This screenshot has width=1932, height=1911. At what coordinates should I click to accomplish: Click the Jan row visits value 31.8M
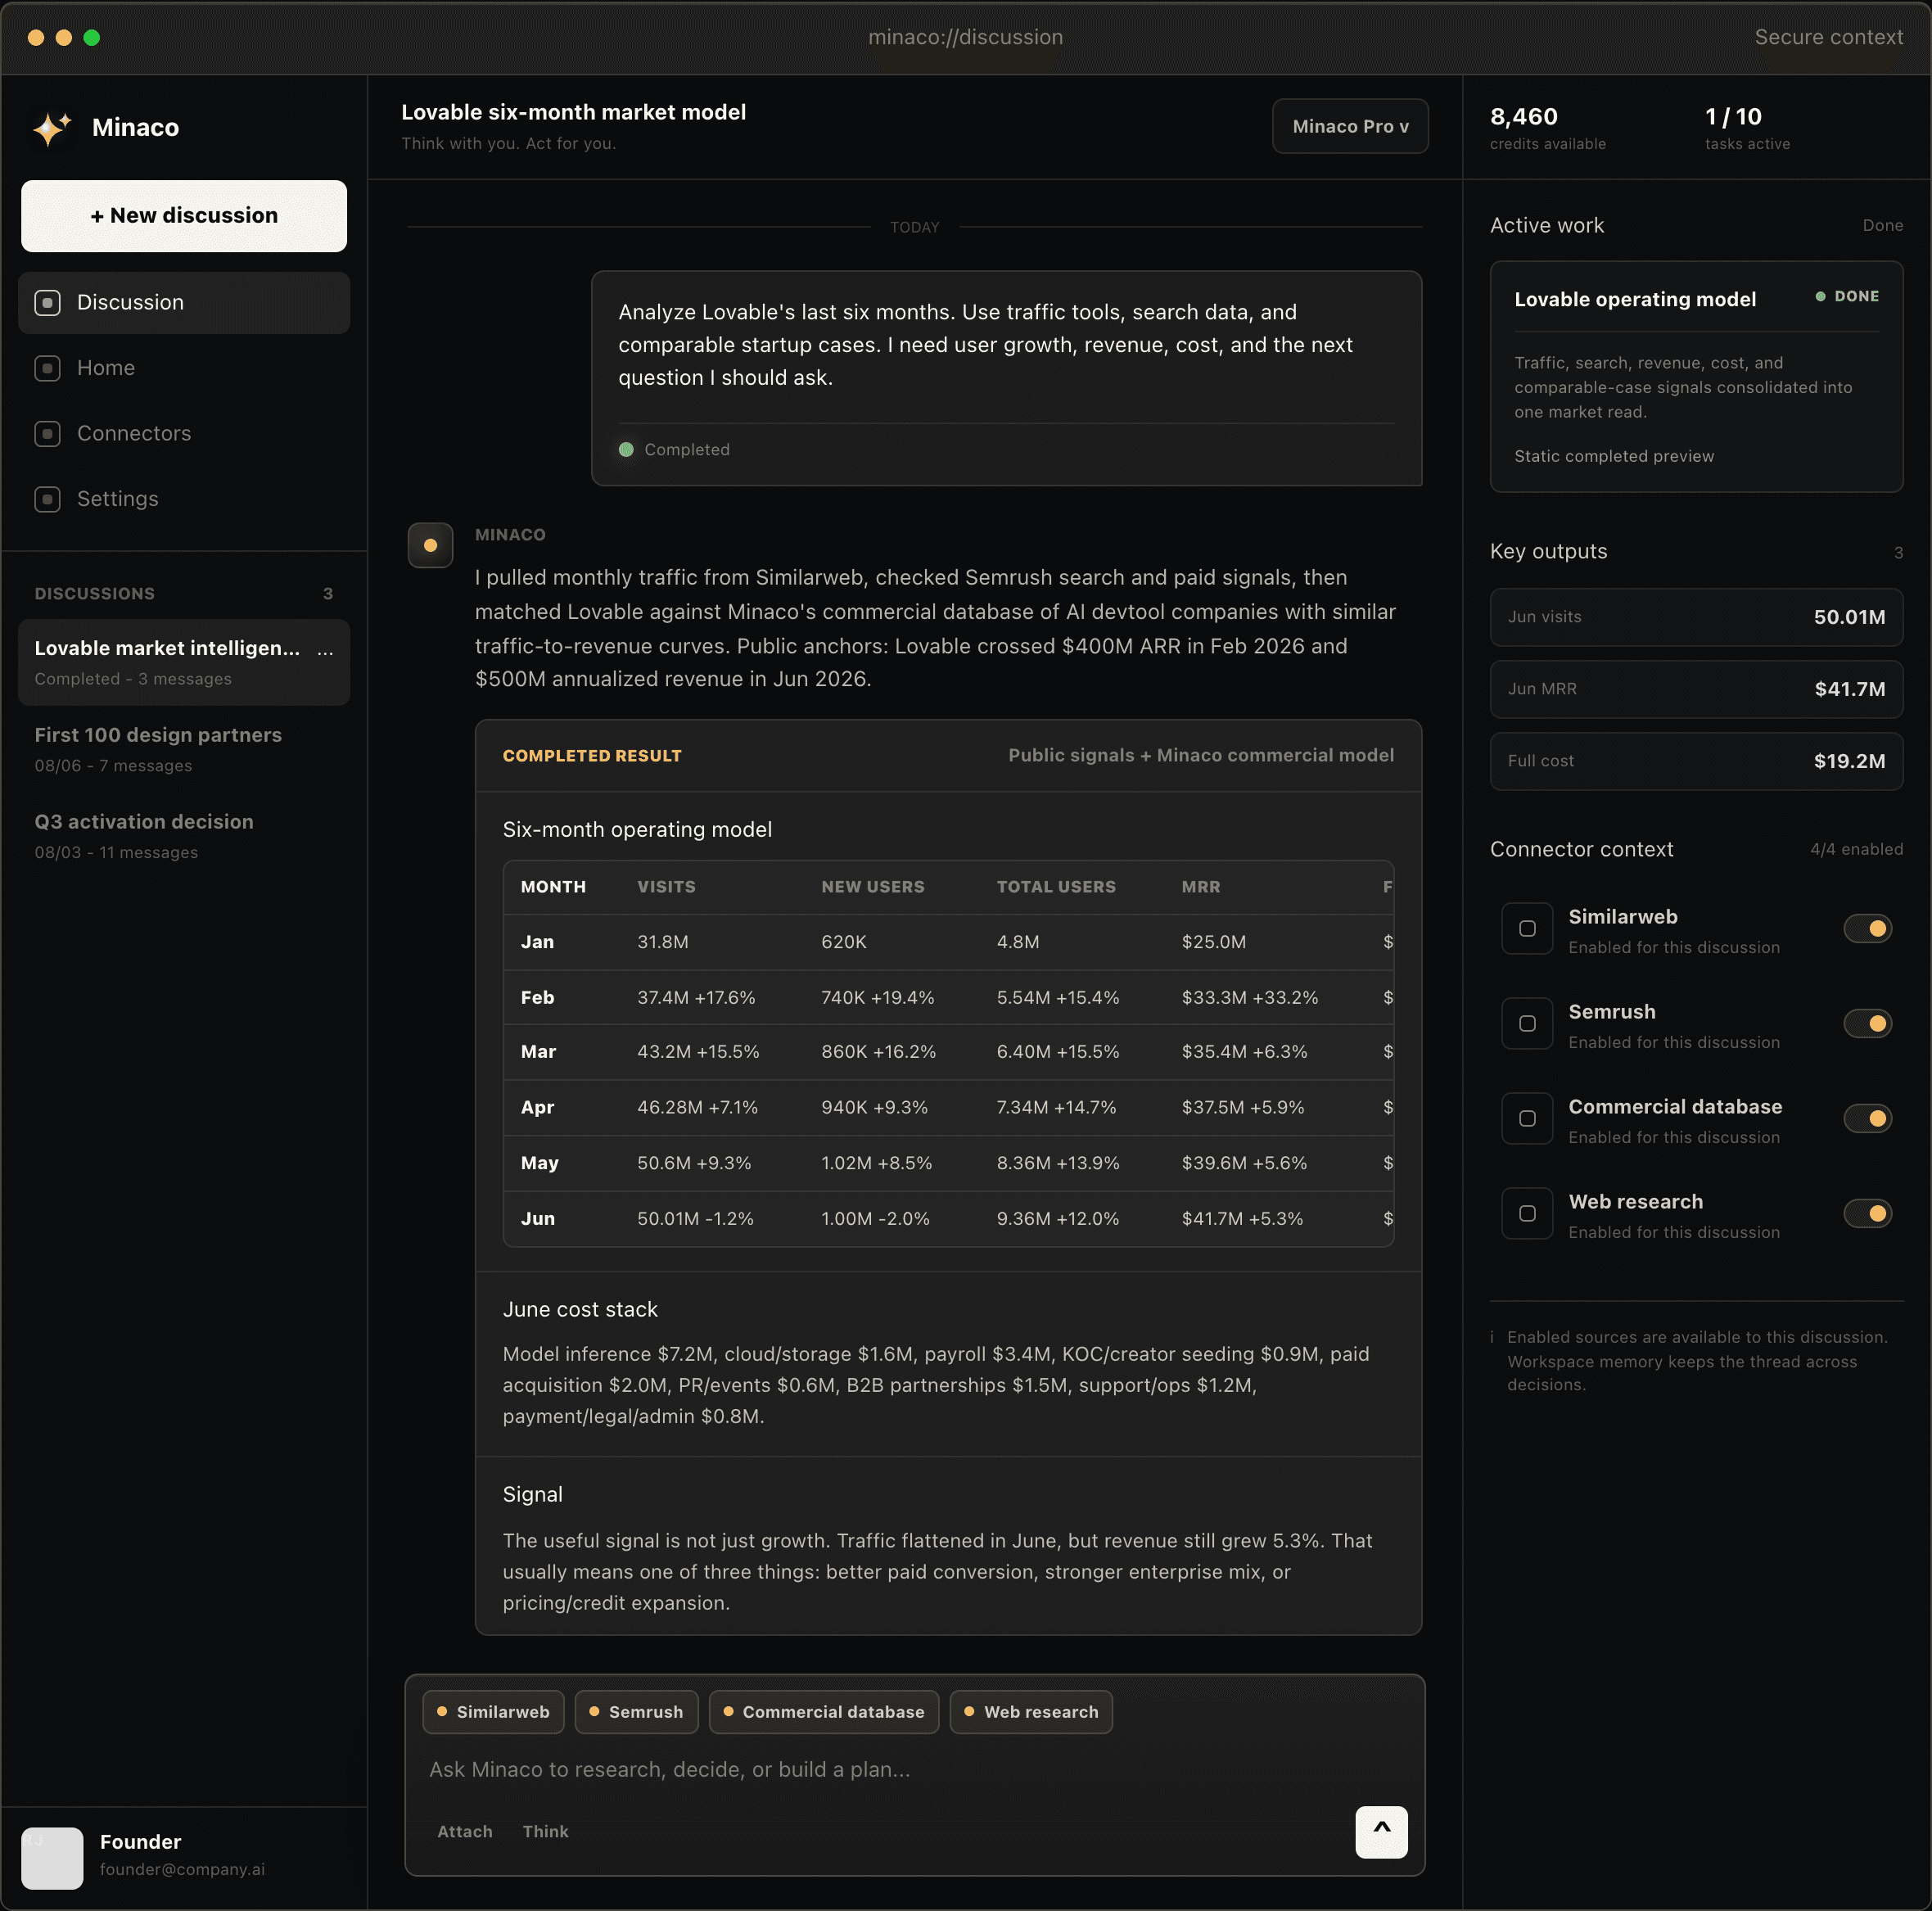(663, 942)
